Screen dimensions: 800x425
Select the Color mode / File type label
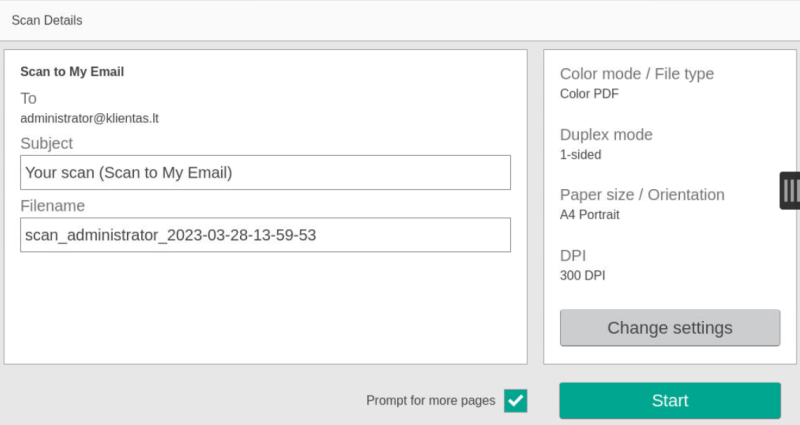[x=636, y=74]
